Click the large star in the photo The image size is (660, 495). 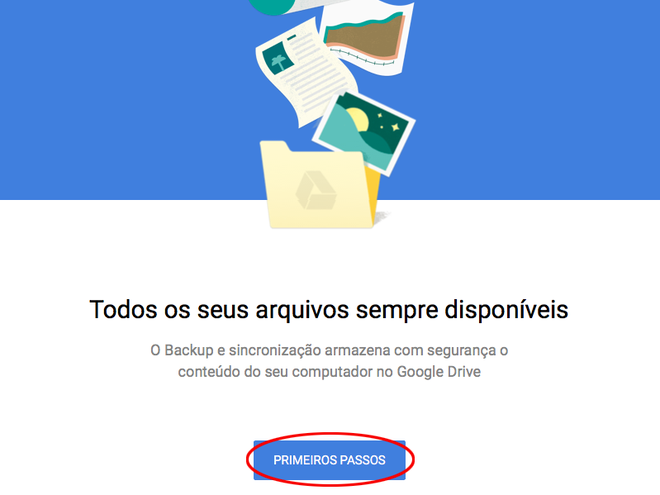(395, 126)
